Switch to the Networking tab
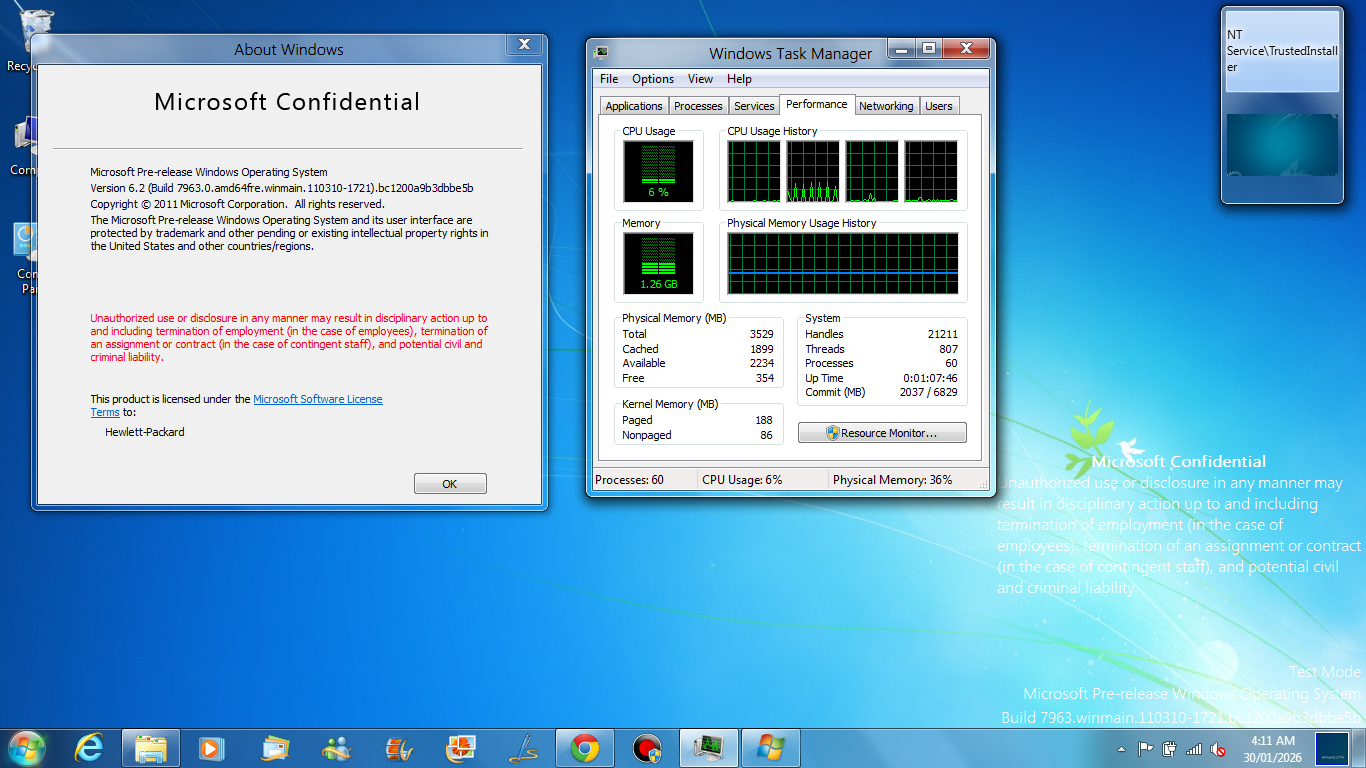This screenshot has height=768, width=1366. (886, 106)
